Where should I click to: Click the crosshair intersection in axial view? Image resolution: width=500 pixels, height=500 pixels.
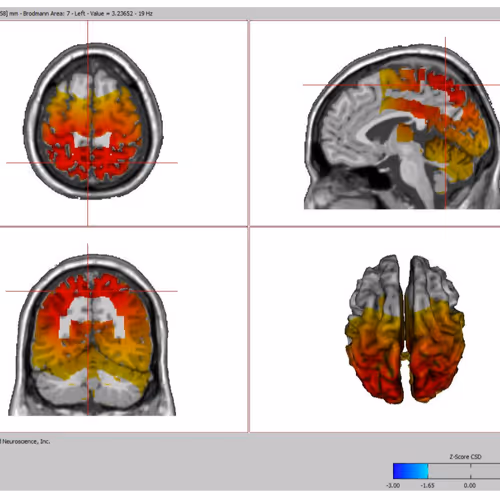tap(88, 163)
